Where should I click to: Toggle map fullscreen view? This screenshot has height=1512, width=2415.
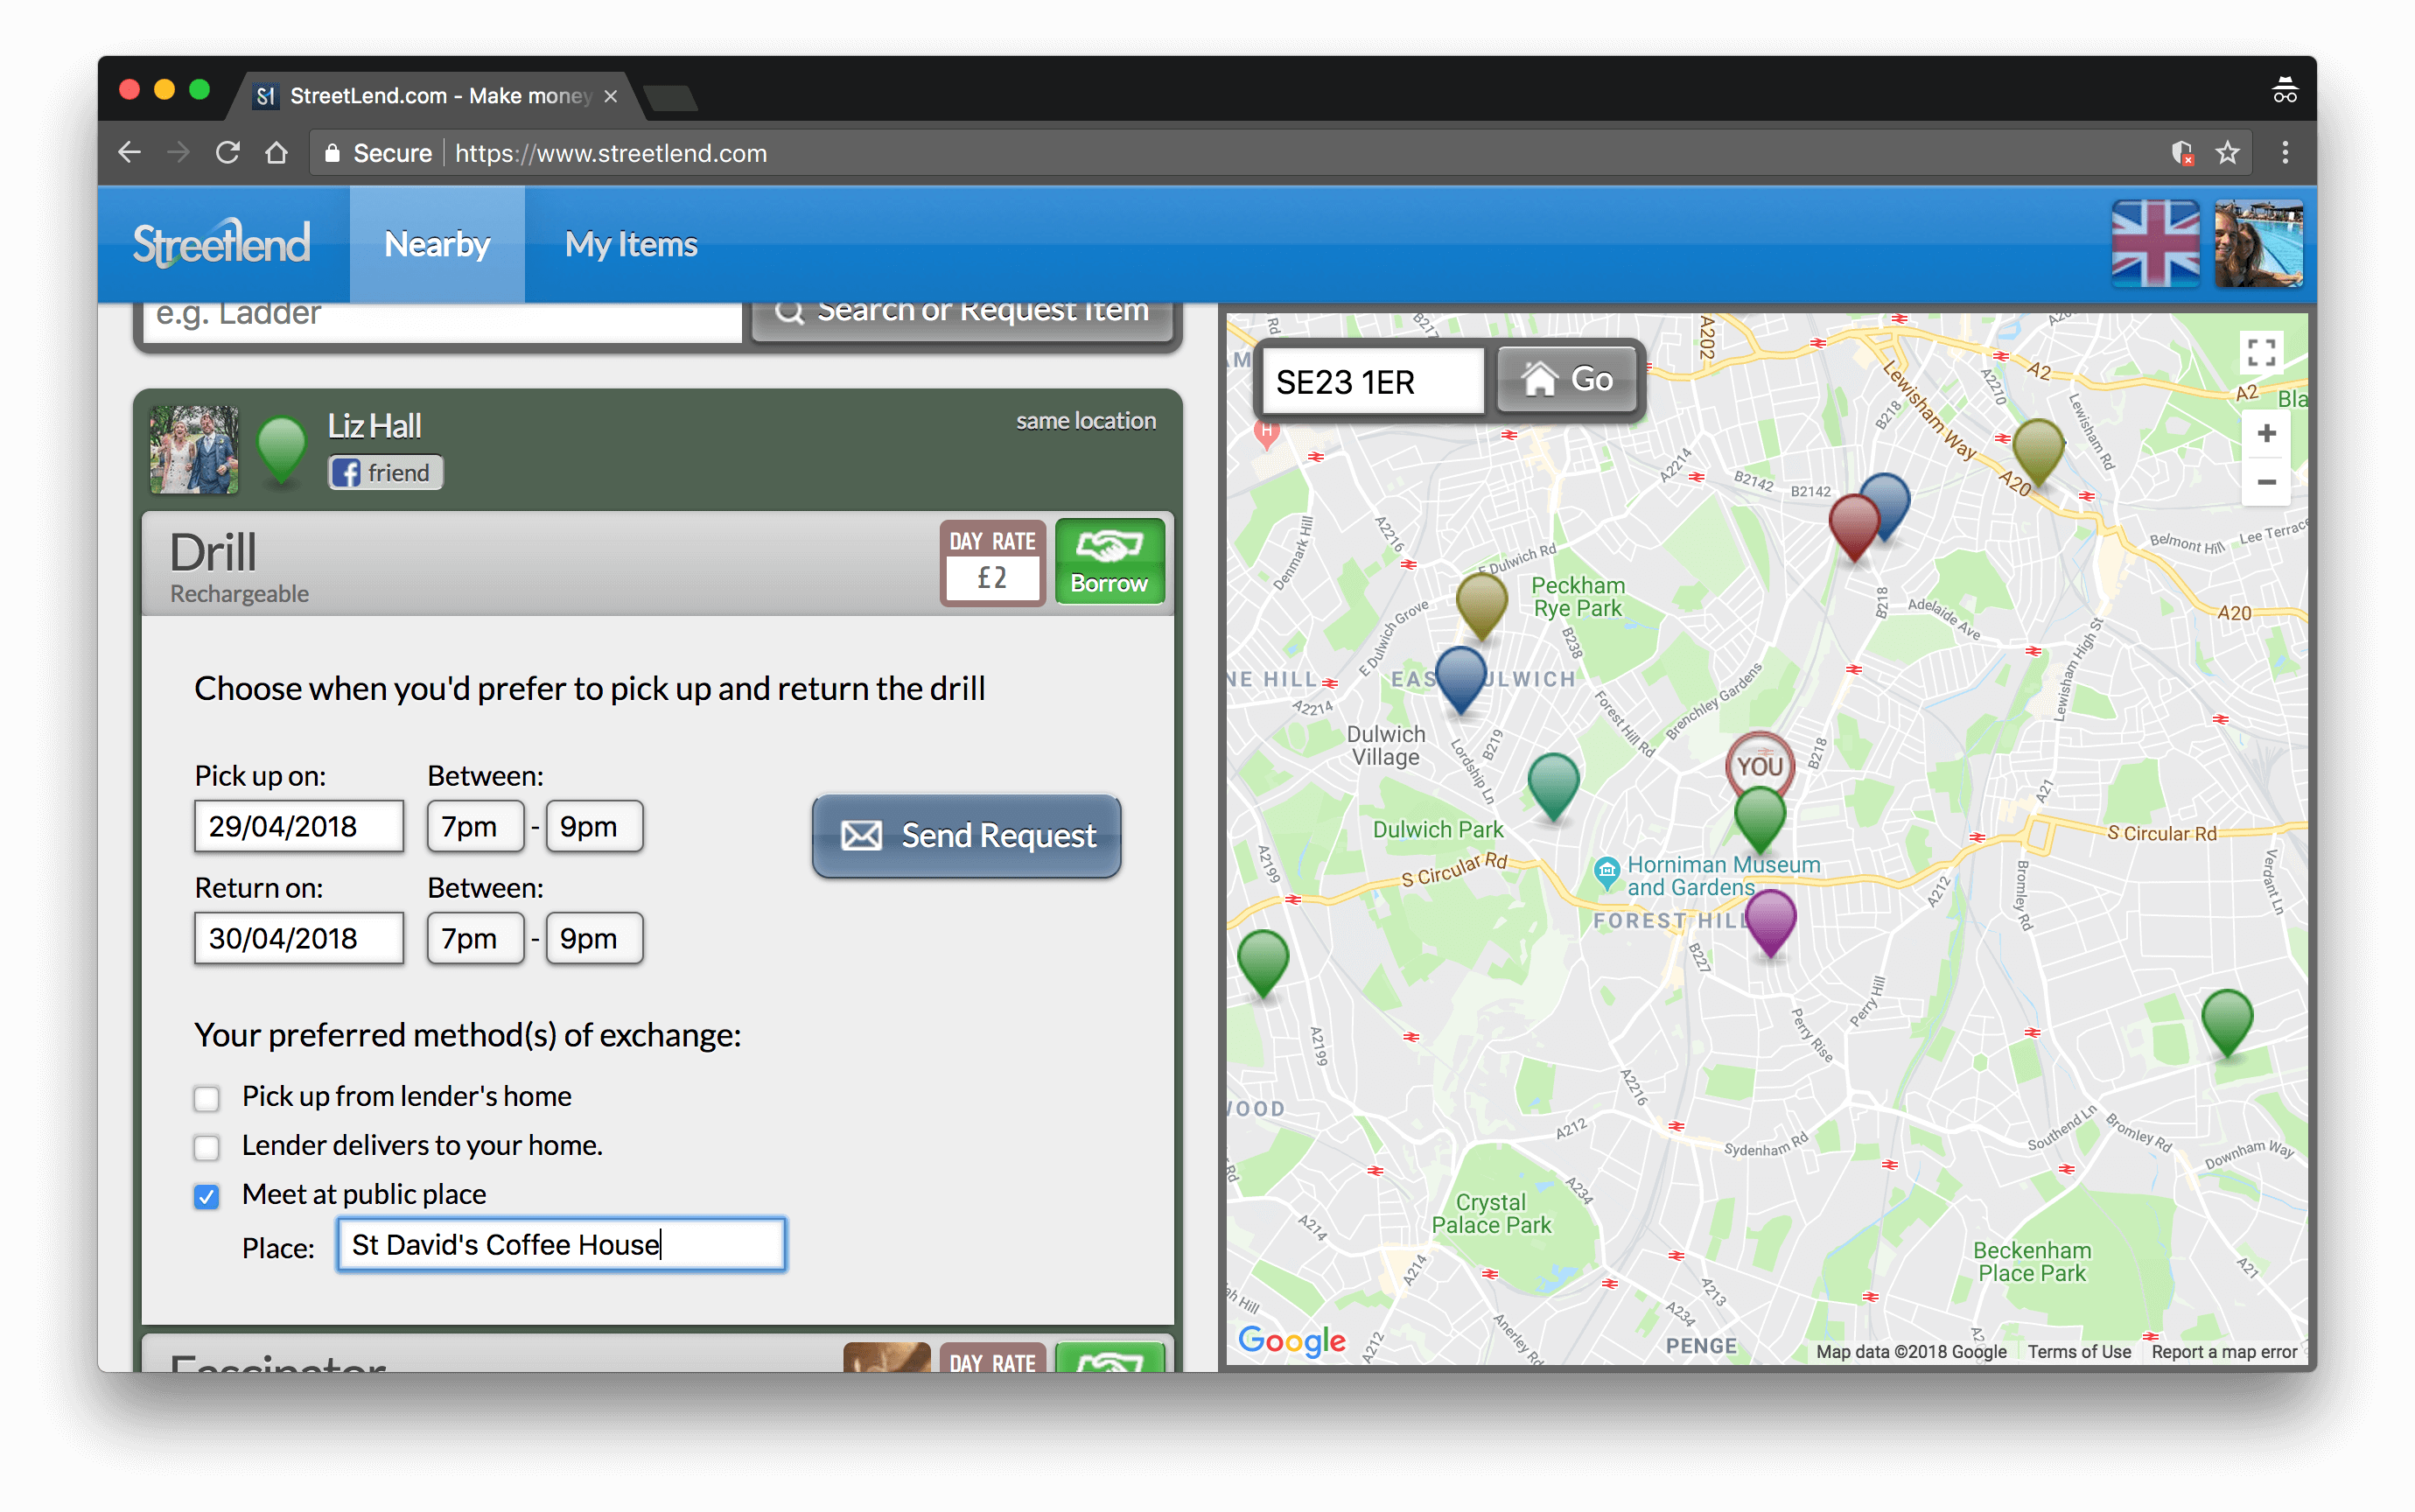coord(2262,352)
